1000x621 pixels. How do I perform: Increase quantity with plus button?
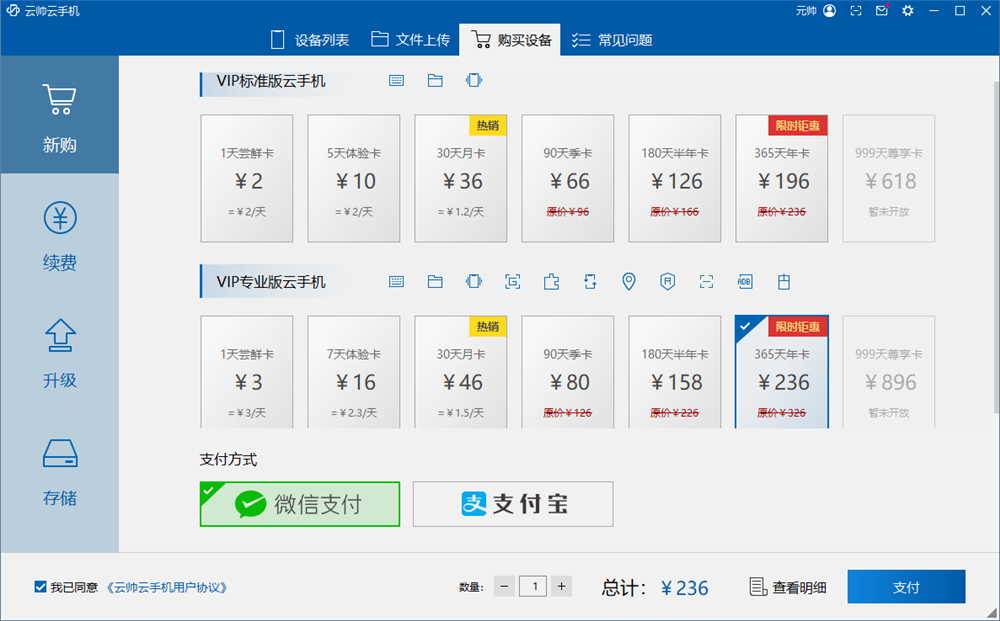(x=561, y=587)
